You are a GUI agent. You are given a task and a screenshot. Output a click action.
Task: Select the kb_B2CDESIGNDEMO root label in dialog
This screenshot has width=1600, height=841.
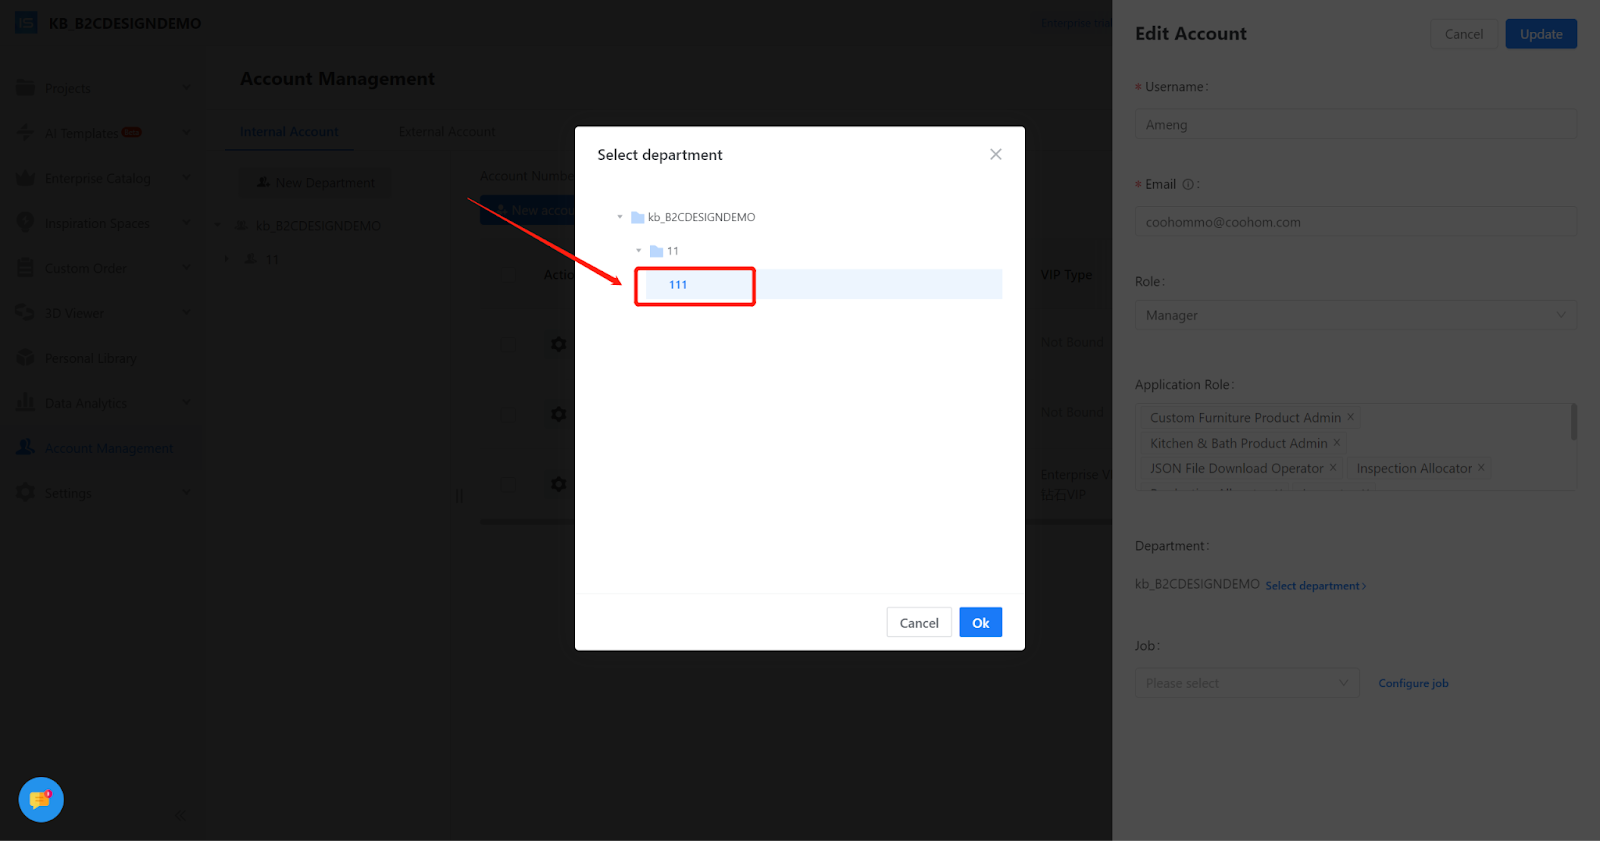[x=701, y=217]
